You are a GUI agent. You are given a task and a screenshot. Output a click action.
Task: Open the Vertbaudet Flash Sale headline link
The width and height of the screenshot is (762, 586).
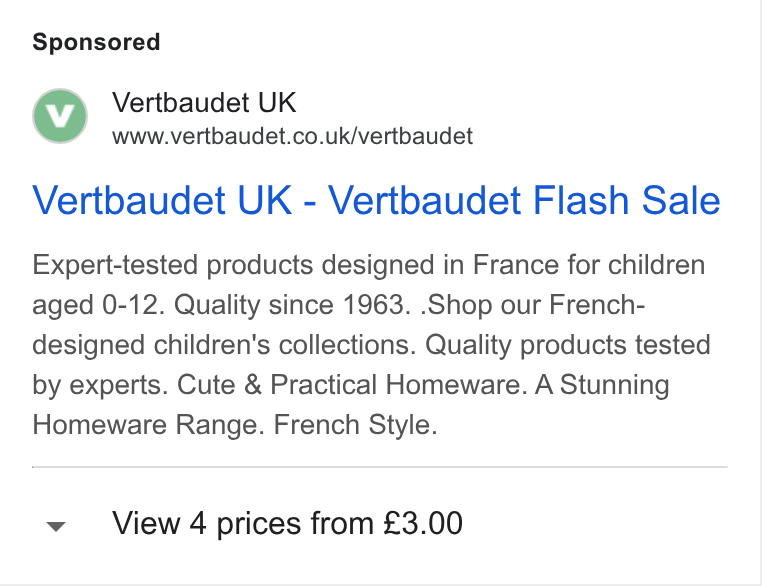(x=376, y=200)
